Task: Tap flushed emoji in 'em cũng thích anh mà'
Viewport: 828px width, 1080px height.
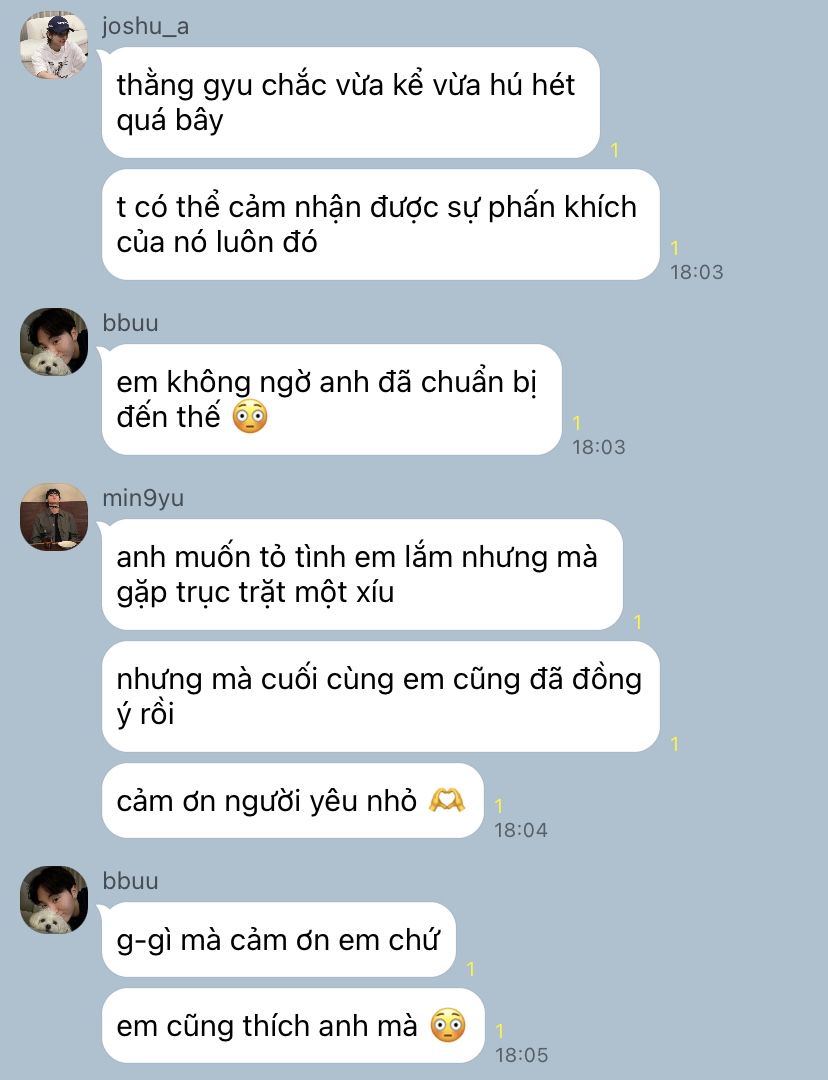Action: coord(448,1026)
